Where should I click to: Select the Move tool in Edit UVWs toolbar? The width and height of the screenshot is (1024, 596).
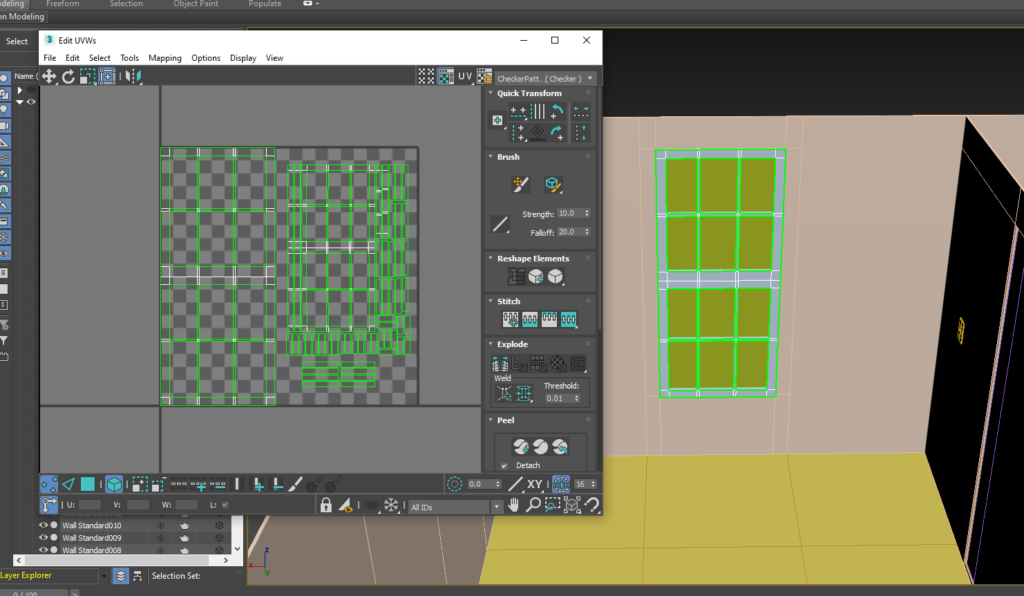click(x=48, y=77)
